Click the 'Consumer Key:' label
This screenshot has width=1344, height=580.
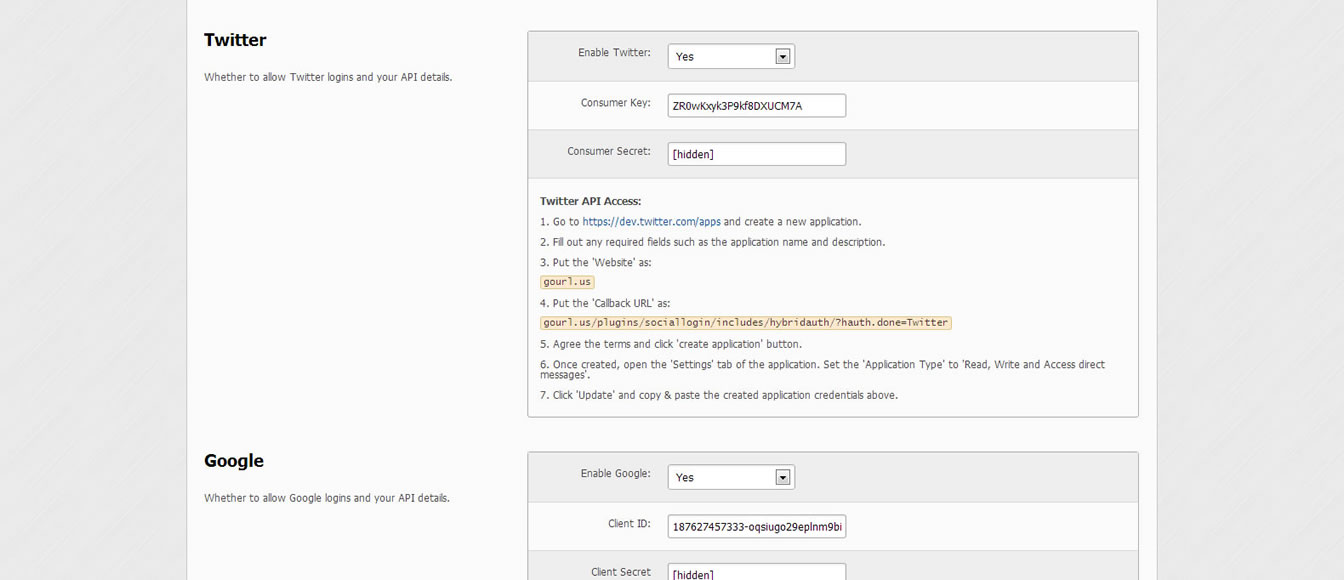tap(615, 103)
